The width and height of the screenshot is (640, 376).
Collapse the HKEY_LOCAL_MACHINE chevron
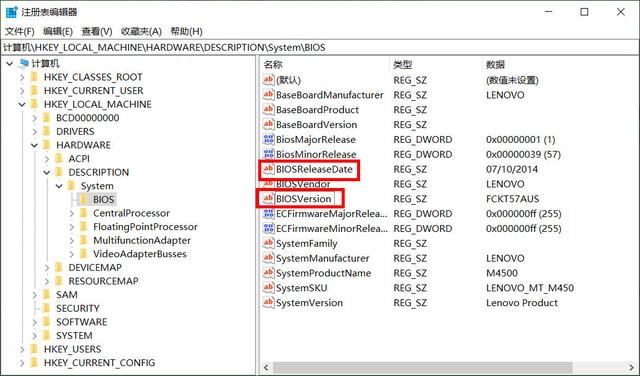[x=22, y=105]
